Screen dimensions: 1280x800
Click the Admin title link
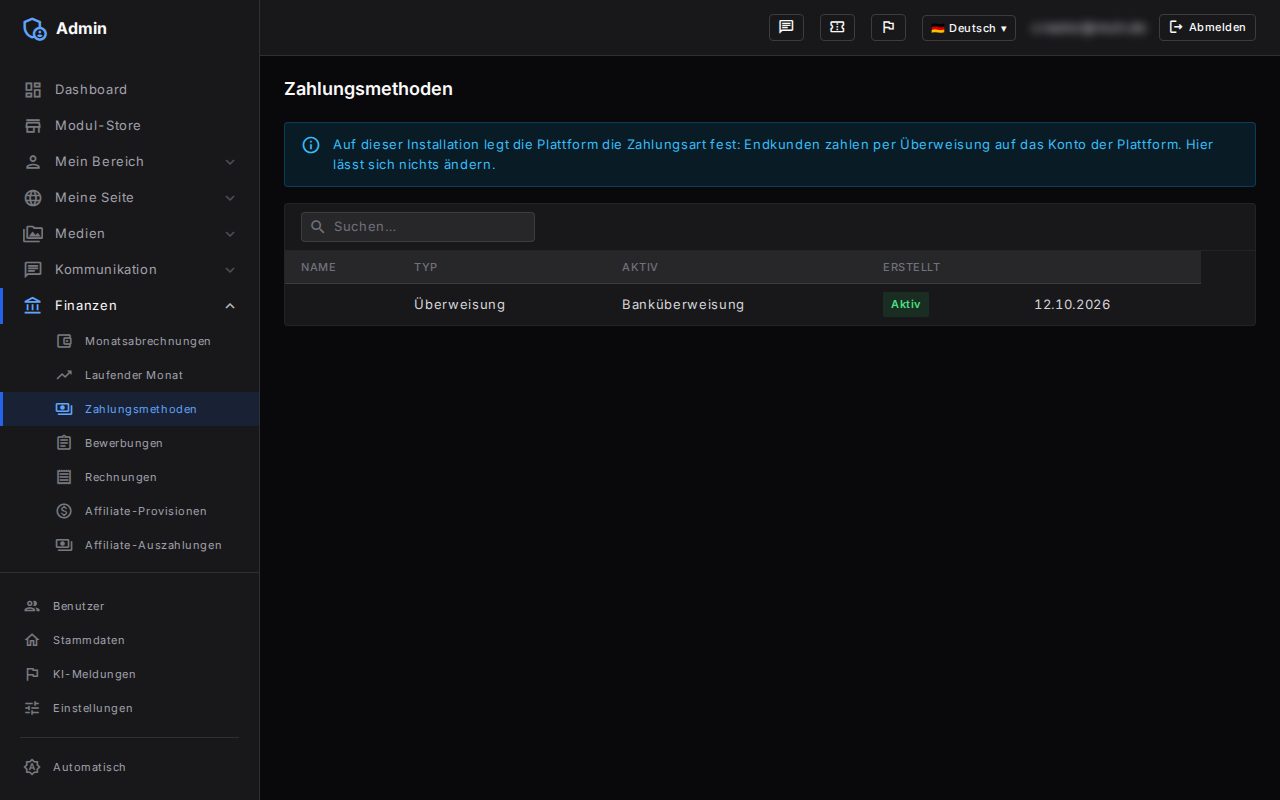tap(81, 29)
